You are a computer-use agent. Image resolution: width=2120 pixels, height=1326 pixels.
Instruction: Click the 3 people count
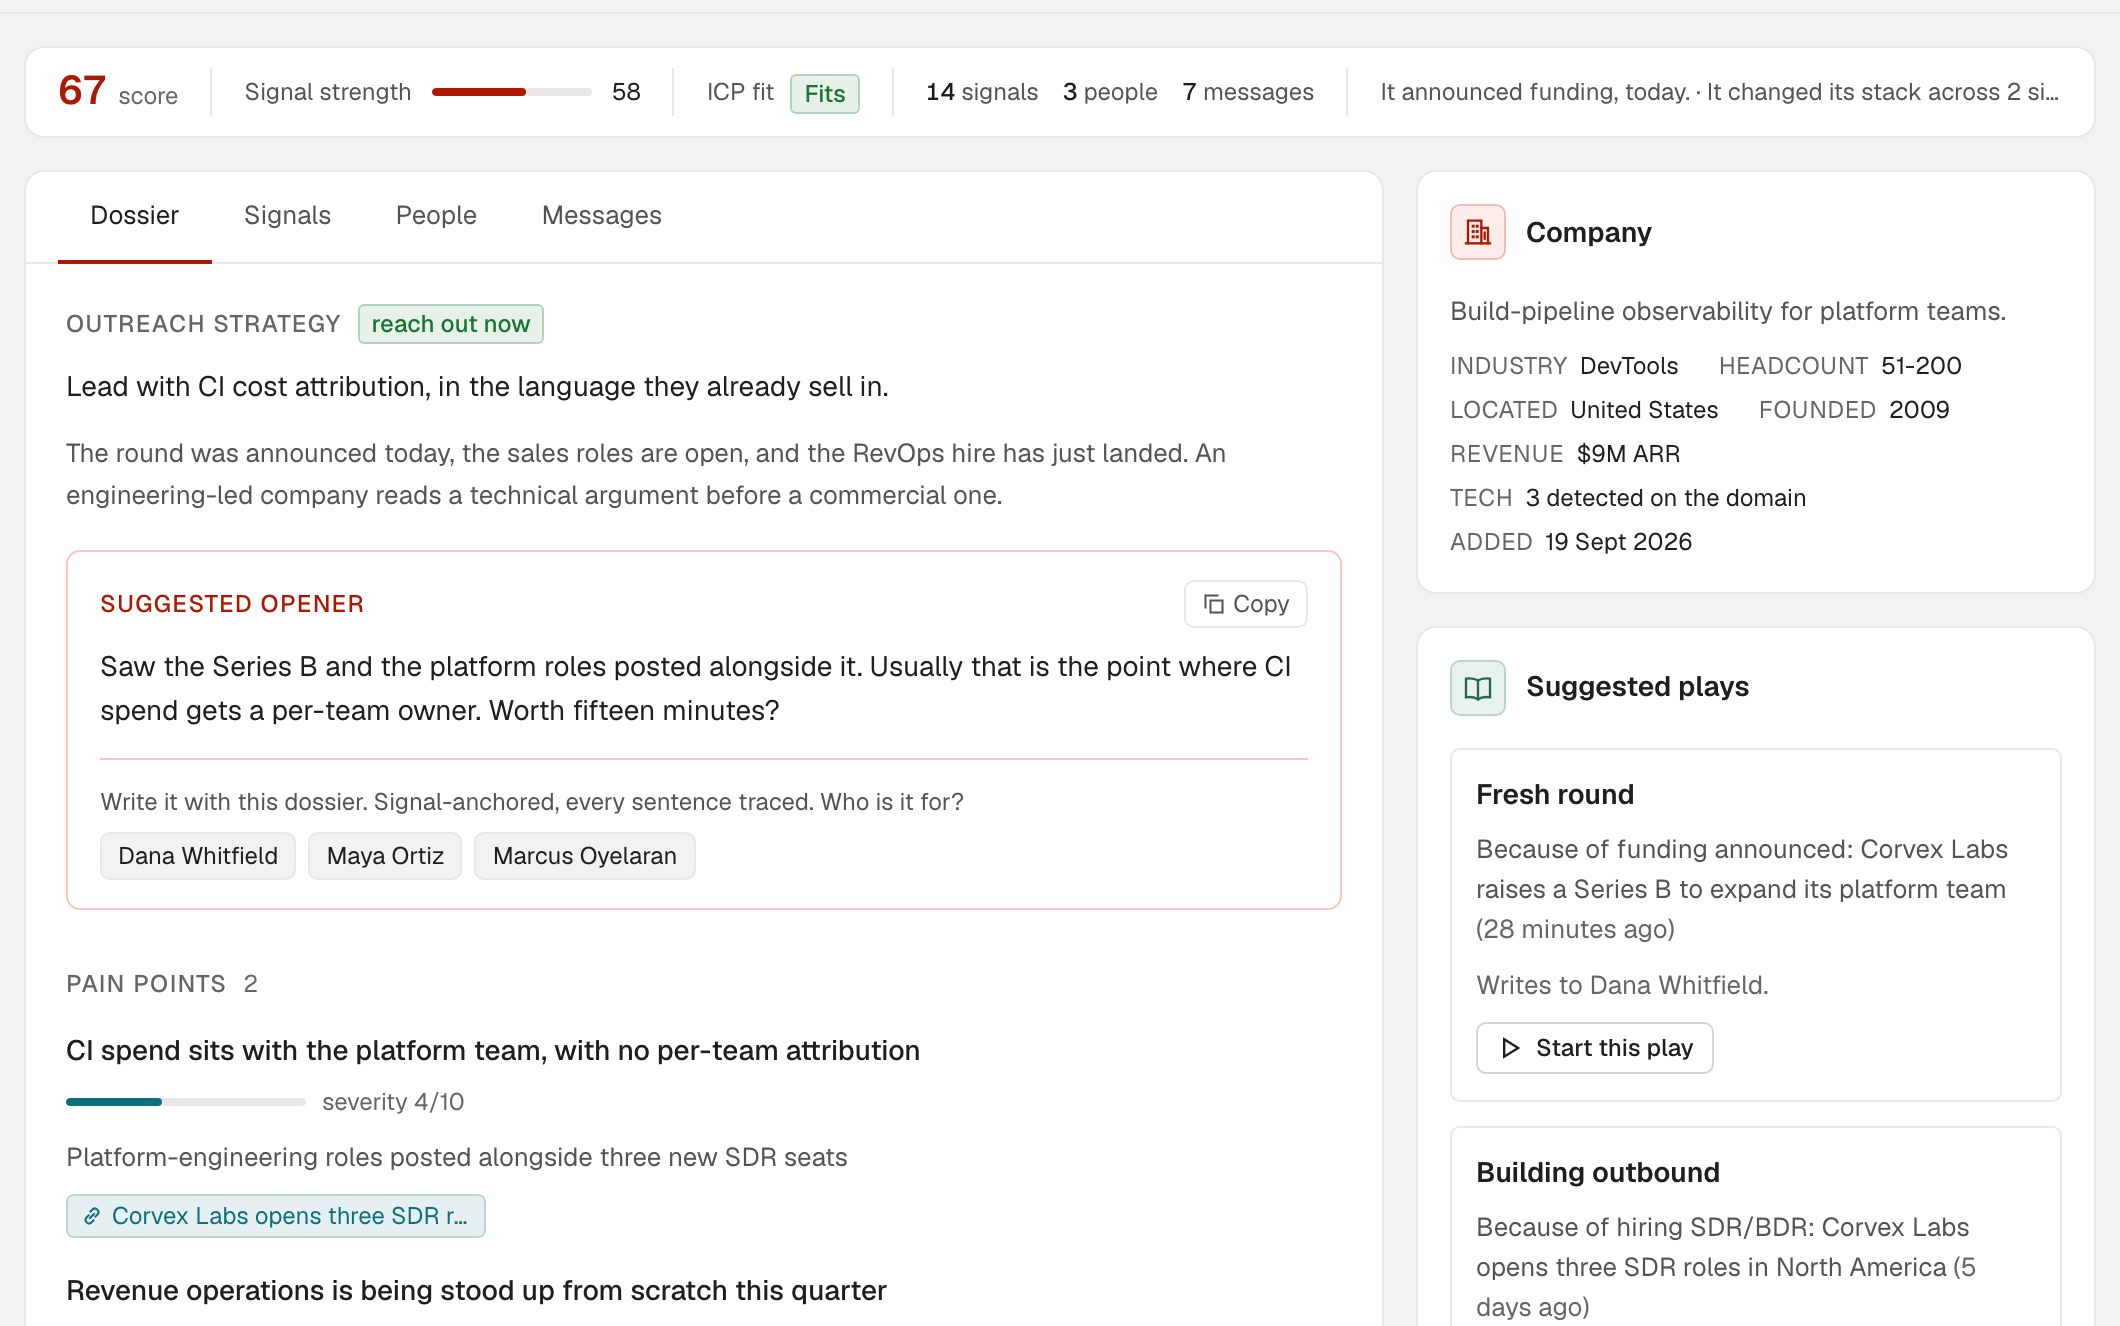click(x=1110, y=92)
